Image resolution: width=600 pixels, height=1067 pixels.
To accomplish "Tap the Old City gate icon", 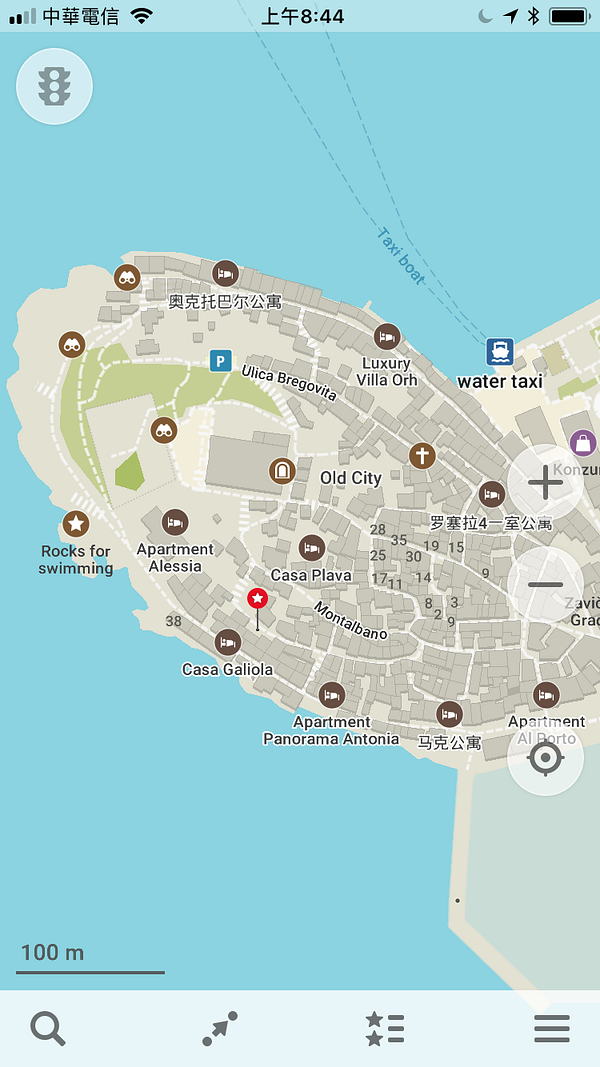I will [282, 470].
